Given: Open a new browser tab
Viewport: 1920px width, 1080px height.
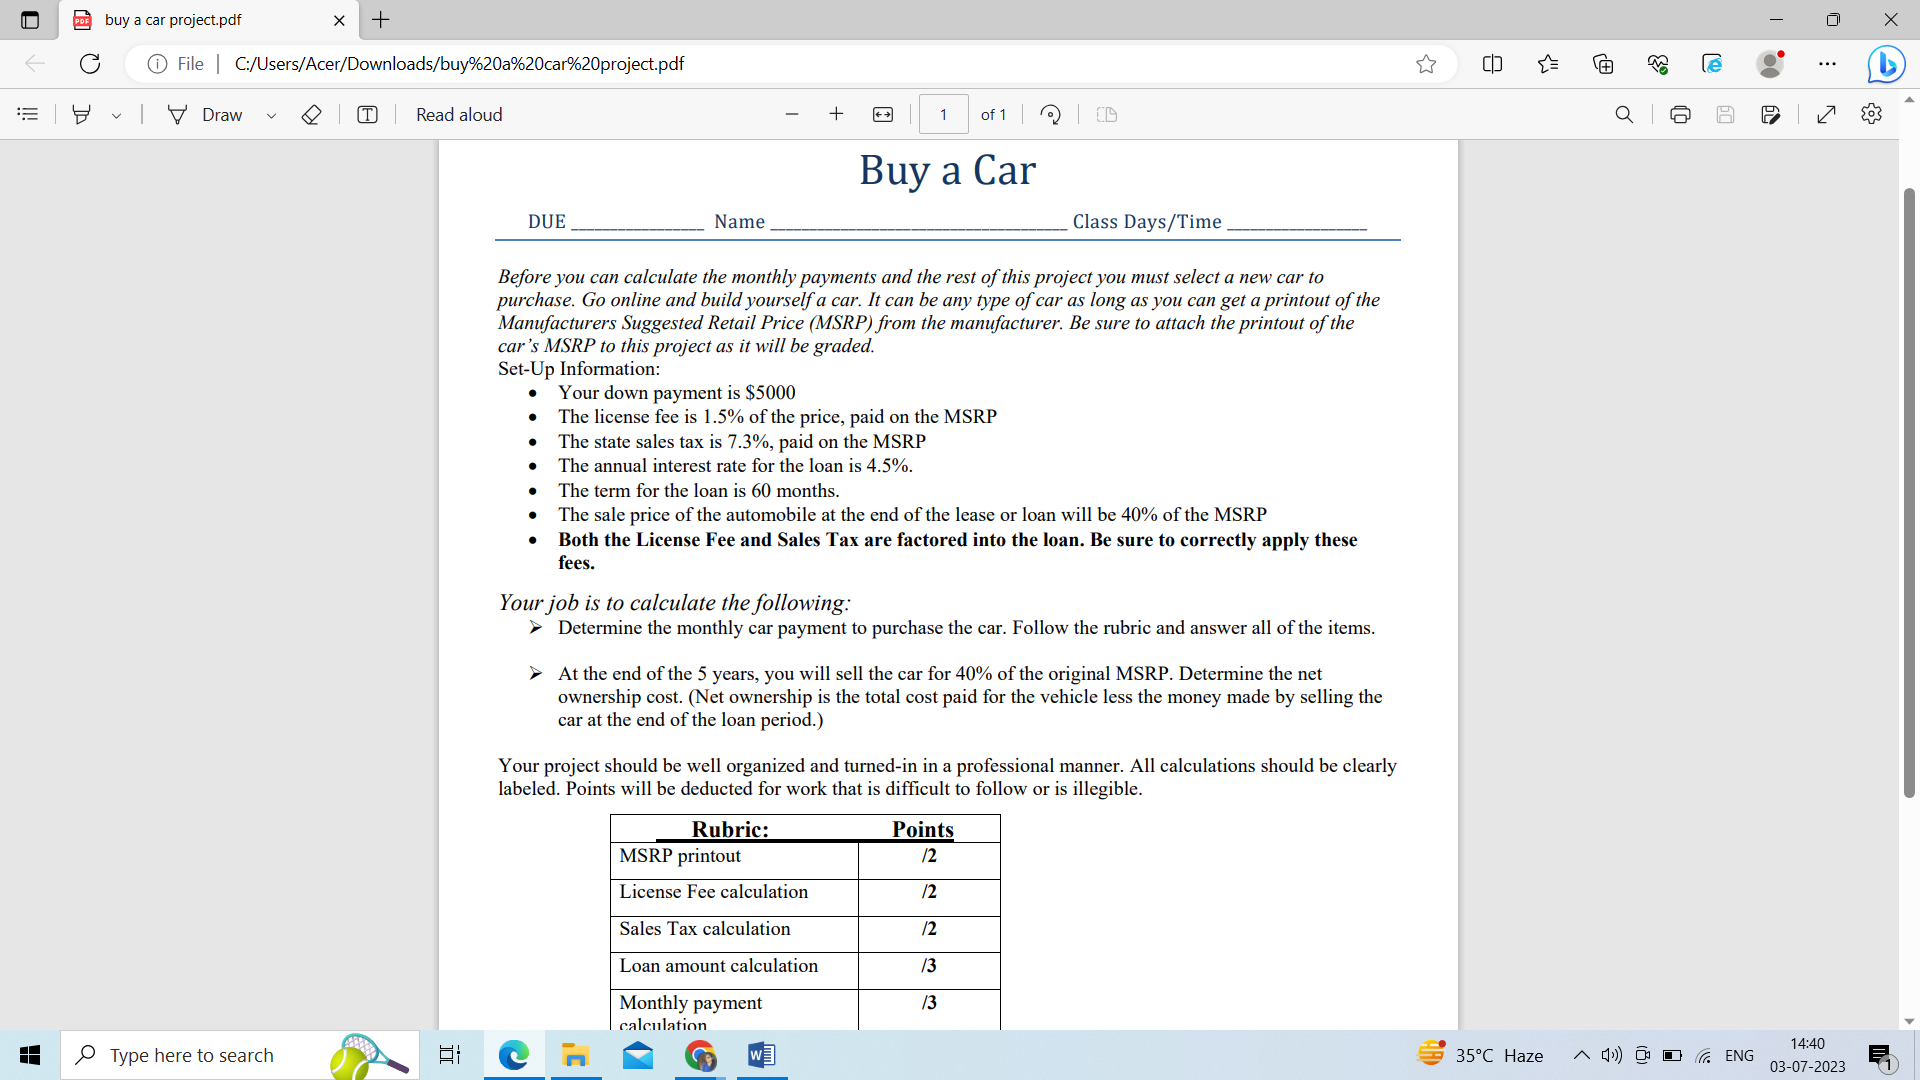Looking at the screenshot, I should (381, 20).
